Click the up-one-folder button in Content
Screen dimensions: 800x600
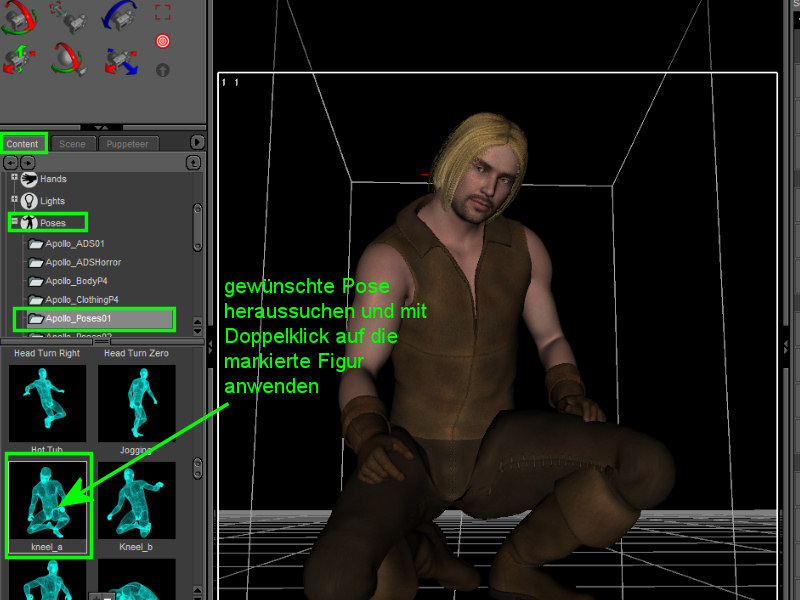pyautogui.click(x=193, y=163)
